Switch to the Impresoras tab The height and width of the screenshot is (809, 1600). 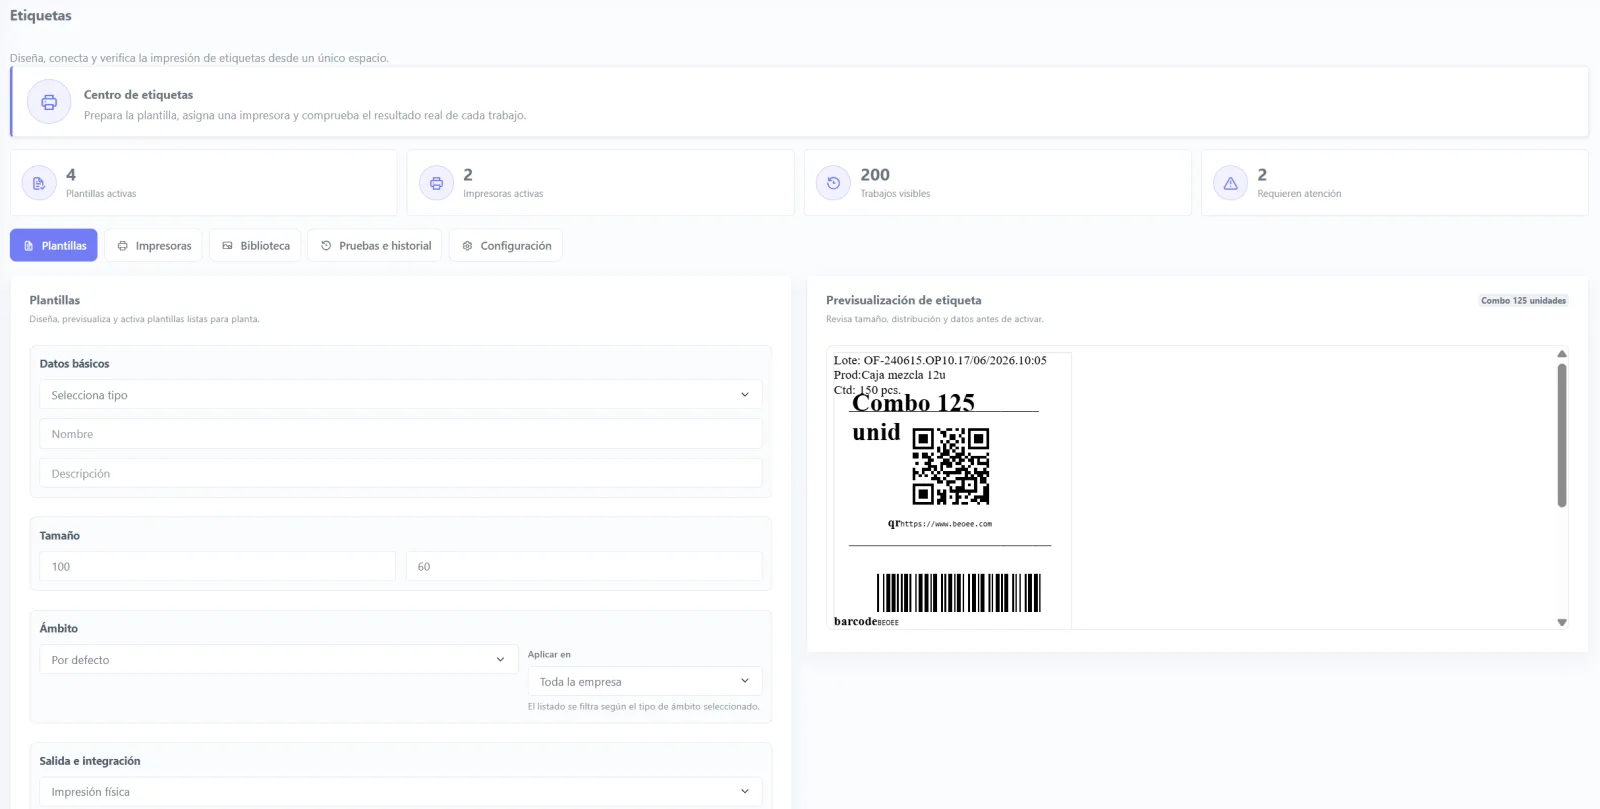coord(154,246)
